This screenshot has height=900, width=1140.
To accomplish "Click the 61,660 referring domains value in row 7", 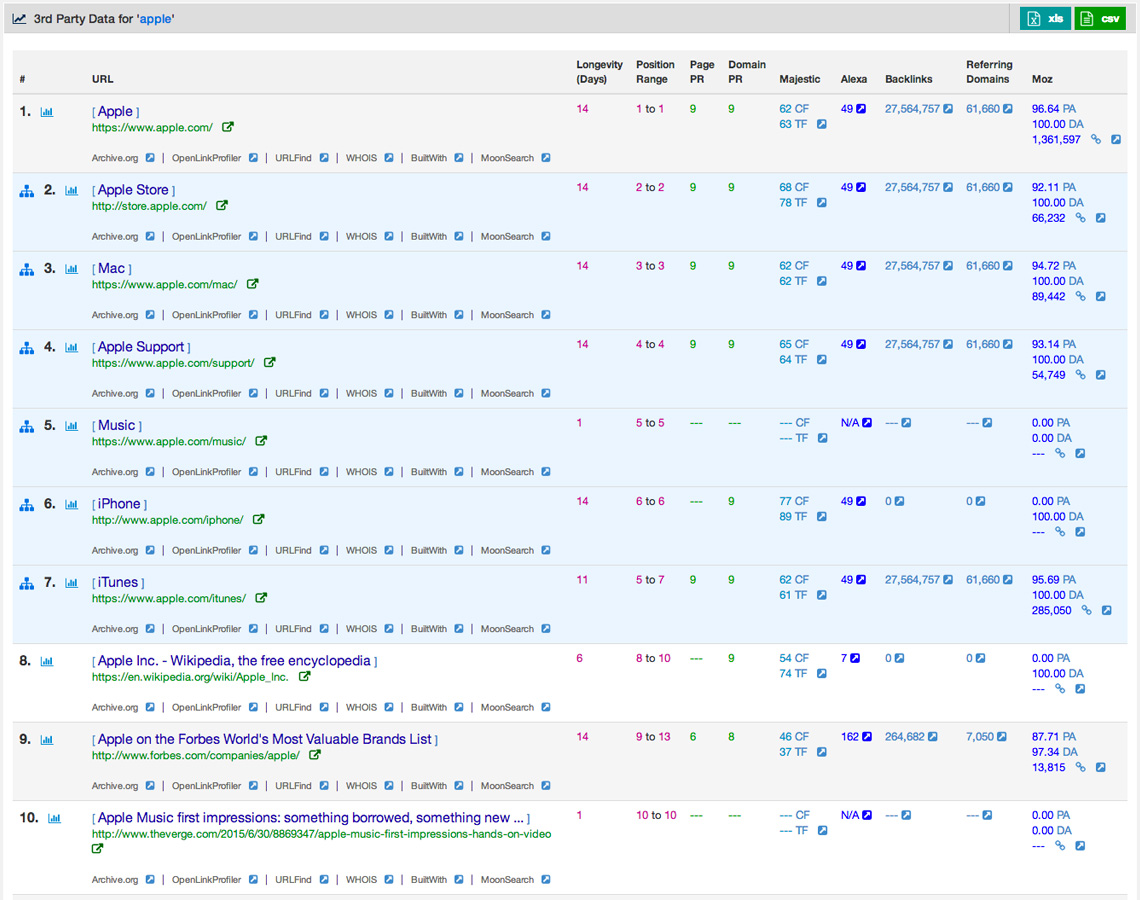I will pyautogui.click(x=983, y=580).
